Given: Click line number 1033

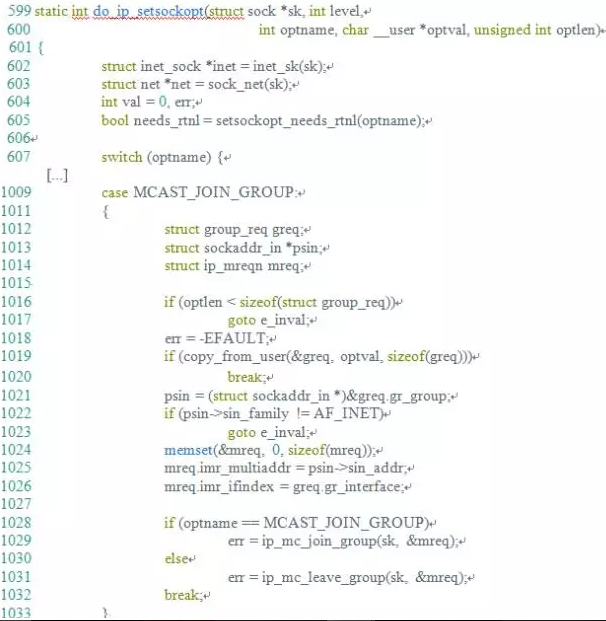Looking at the screenshot, I should pos(16,613).
